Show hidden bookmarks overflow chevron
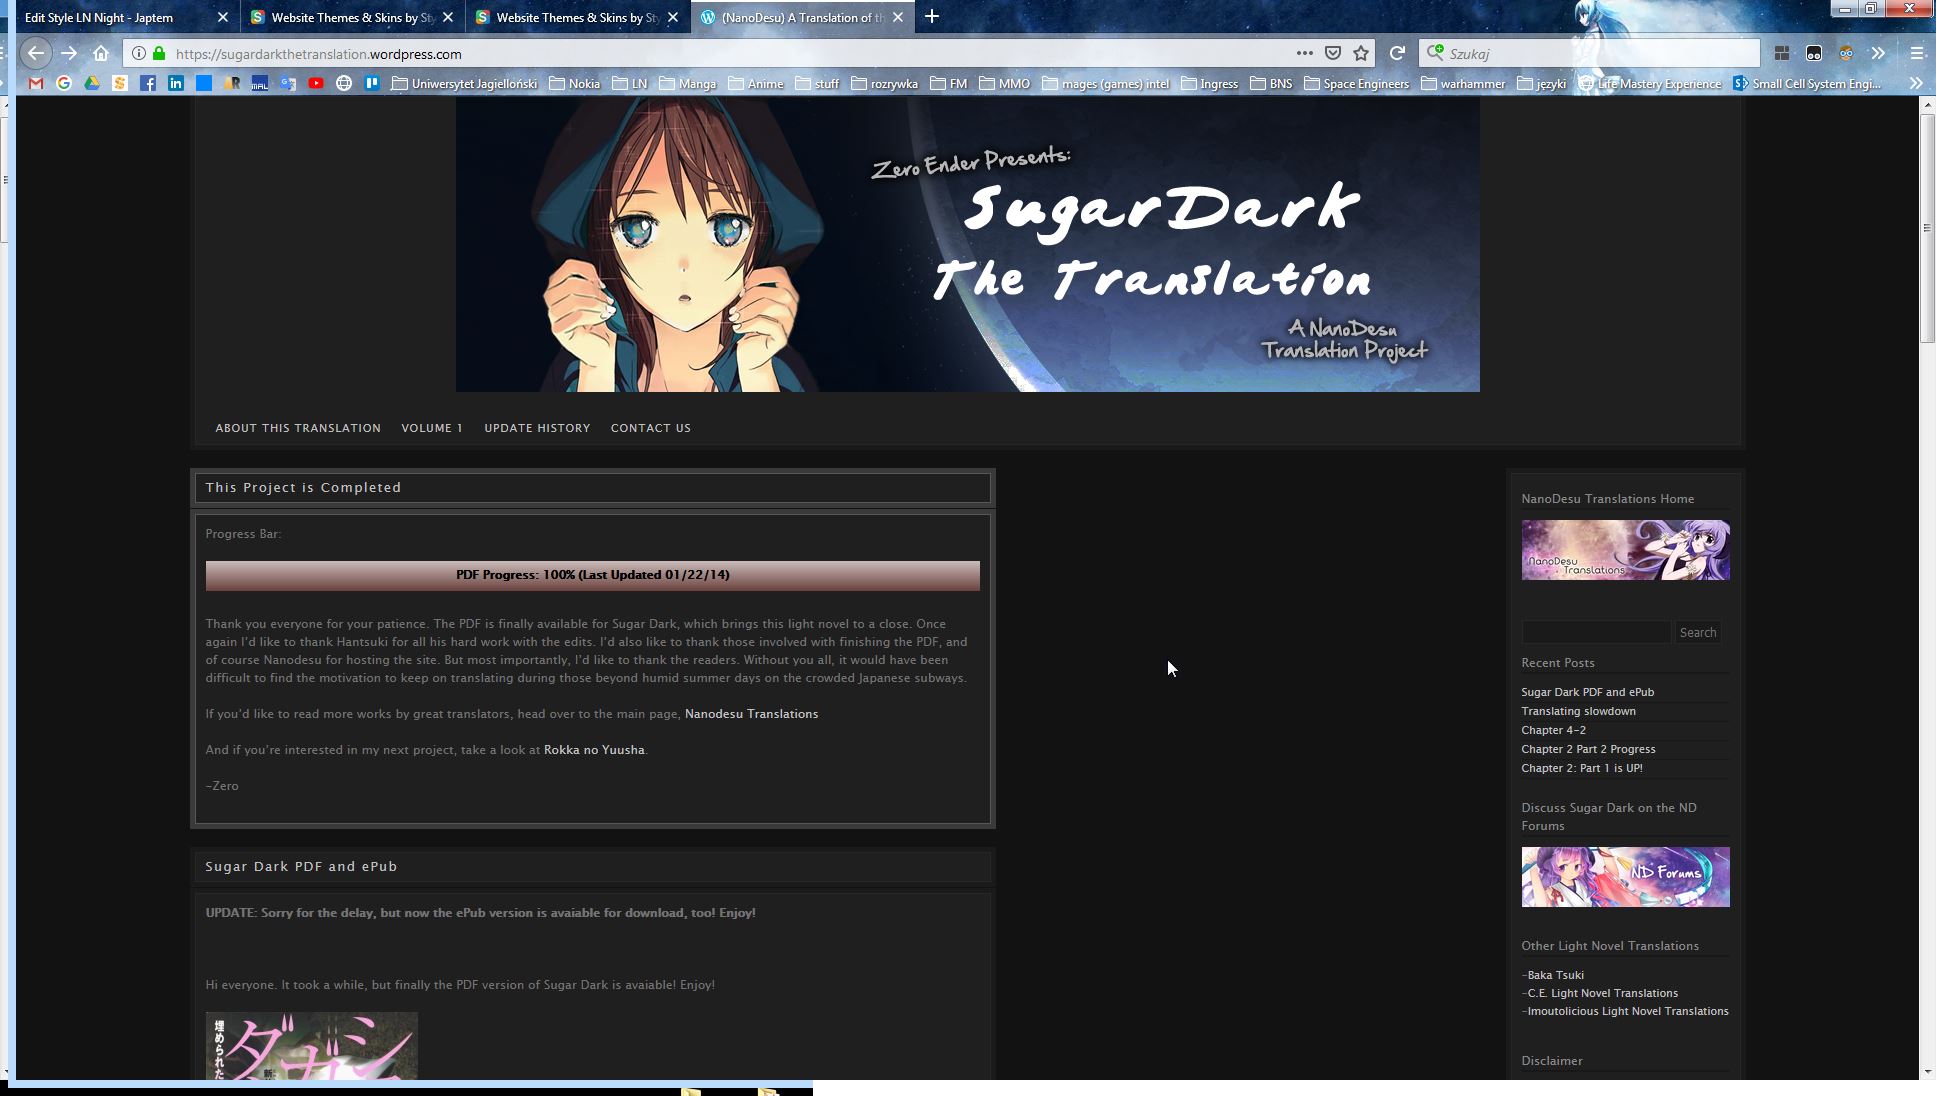This screenshot has height=1096, width=1936. [x=1916, y=84]
